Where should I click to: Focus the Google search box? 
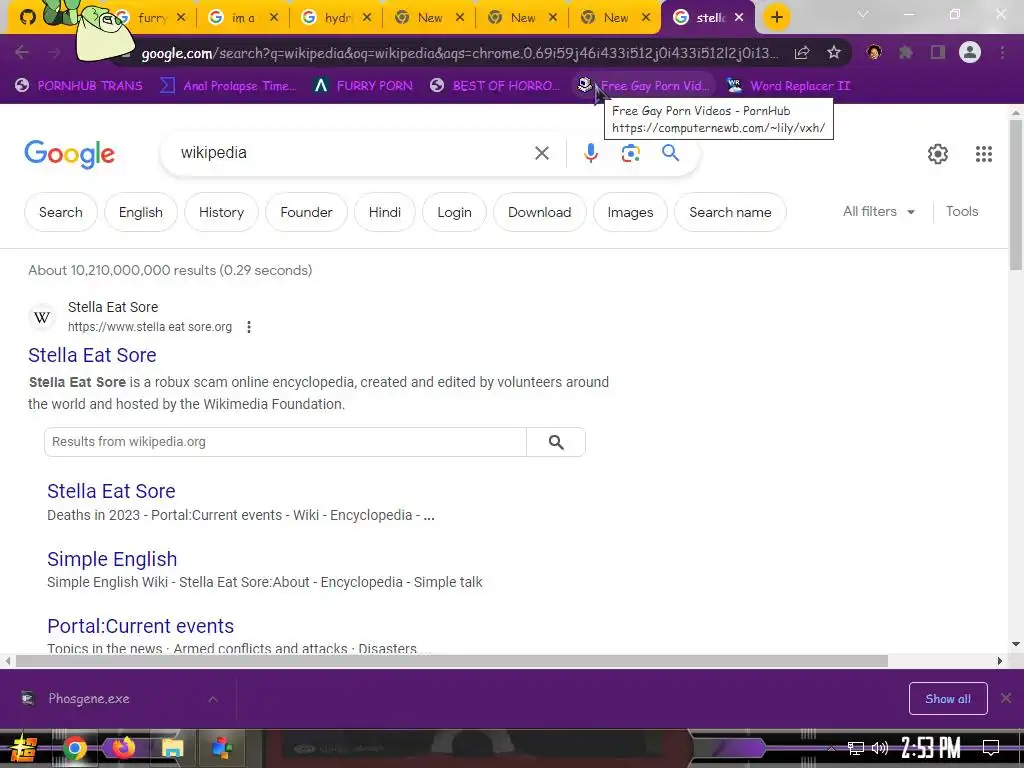(353, 153)
